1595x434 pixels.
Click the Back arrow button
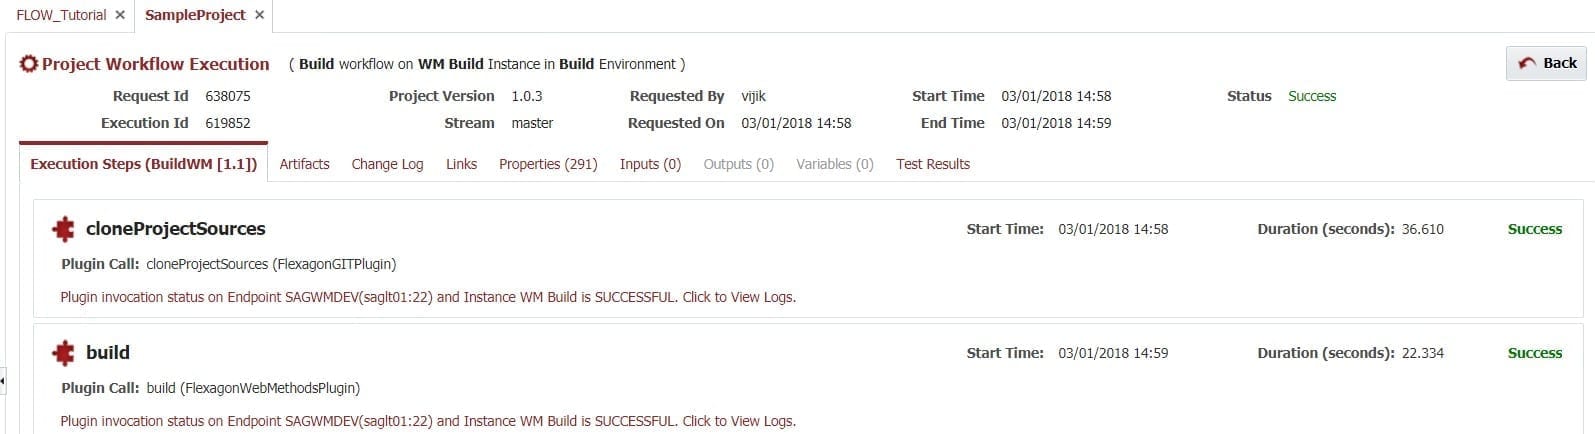[1547, 63]
